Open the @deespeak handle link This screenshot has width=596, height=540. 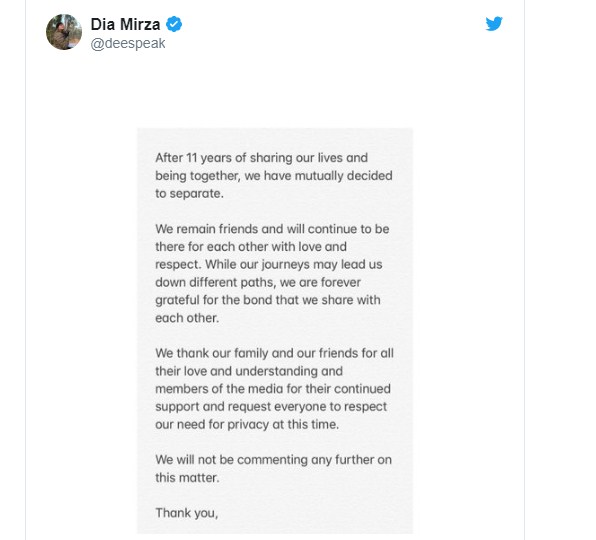point(128,44)
